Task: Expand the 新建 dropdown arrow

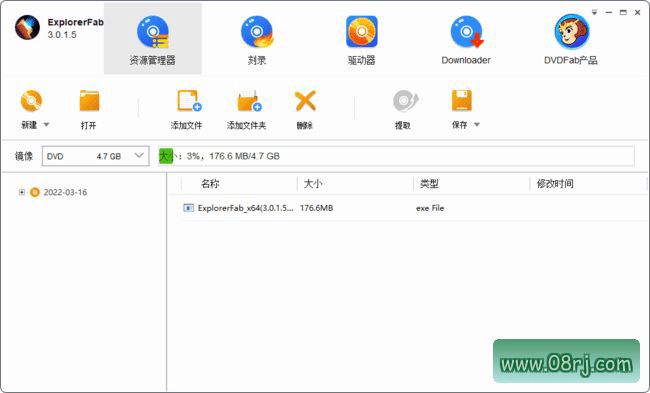Action: (x=46, y=124)
